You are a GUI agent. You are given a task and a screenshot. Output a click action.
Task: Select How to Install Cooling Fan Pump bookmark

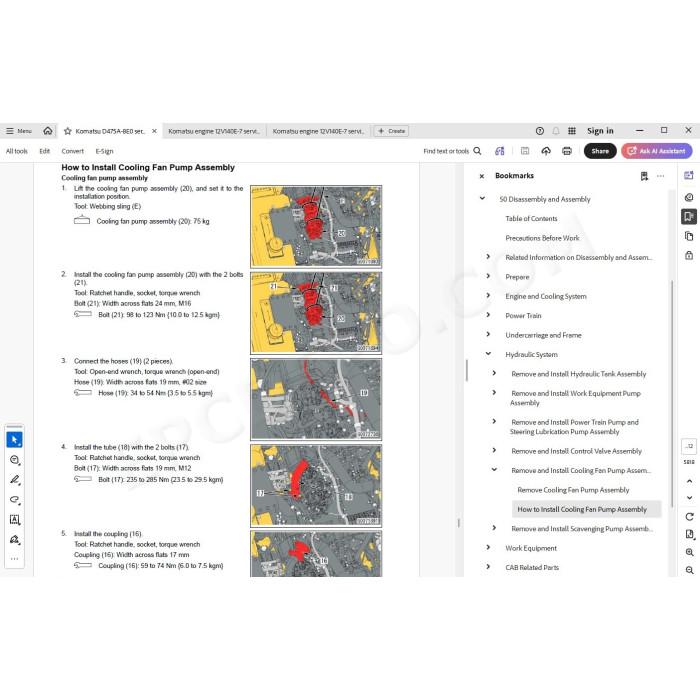coord(586,509)
